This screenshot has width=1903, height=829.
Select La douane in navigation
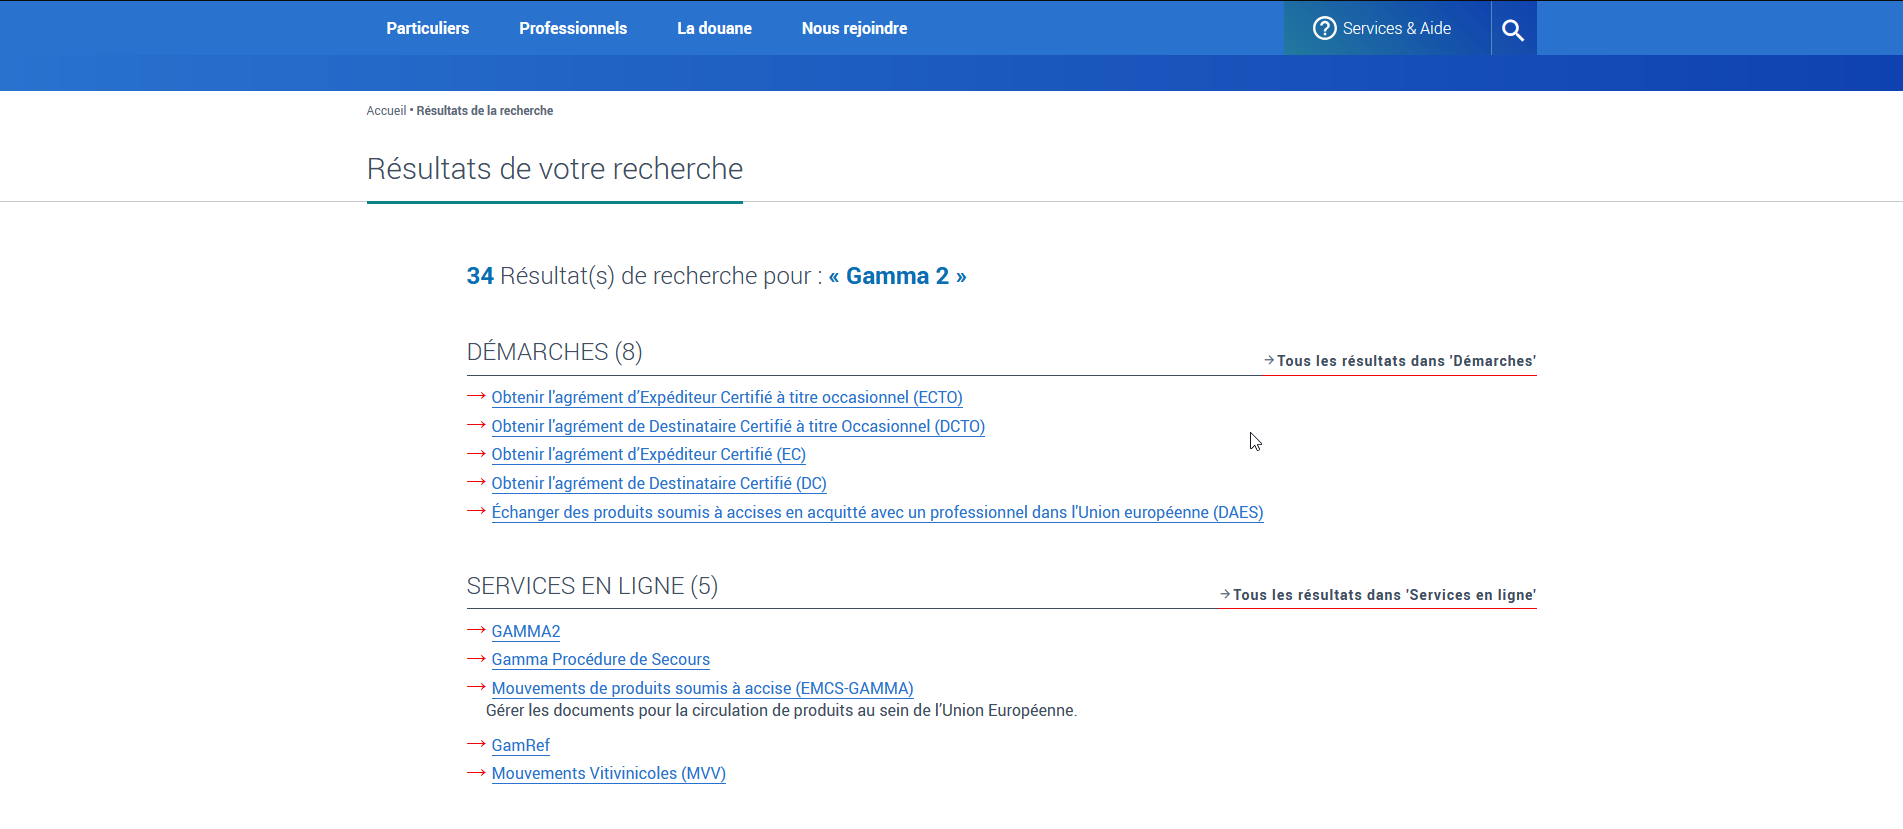click(714, 29)
